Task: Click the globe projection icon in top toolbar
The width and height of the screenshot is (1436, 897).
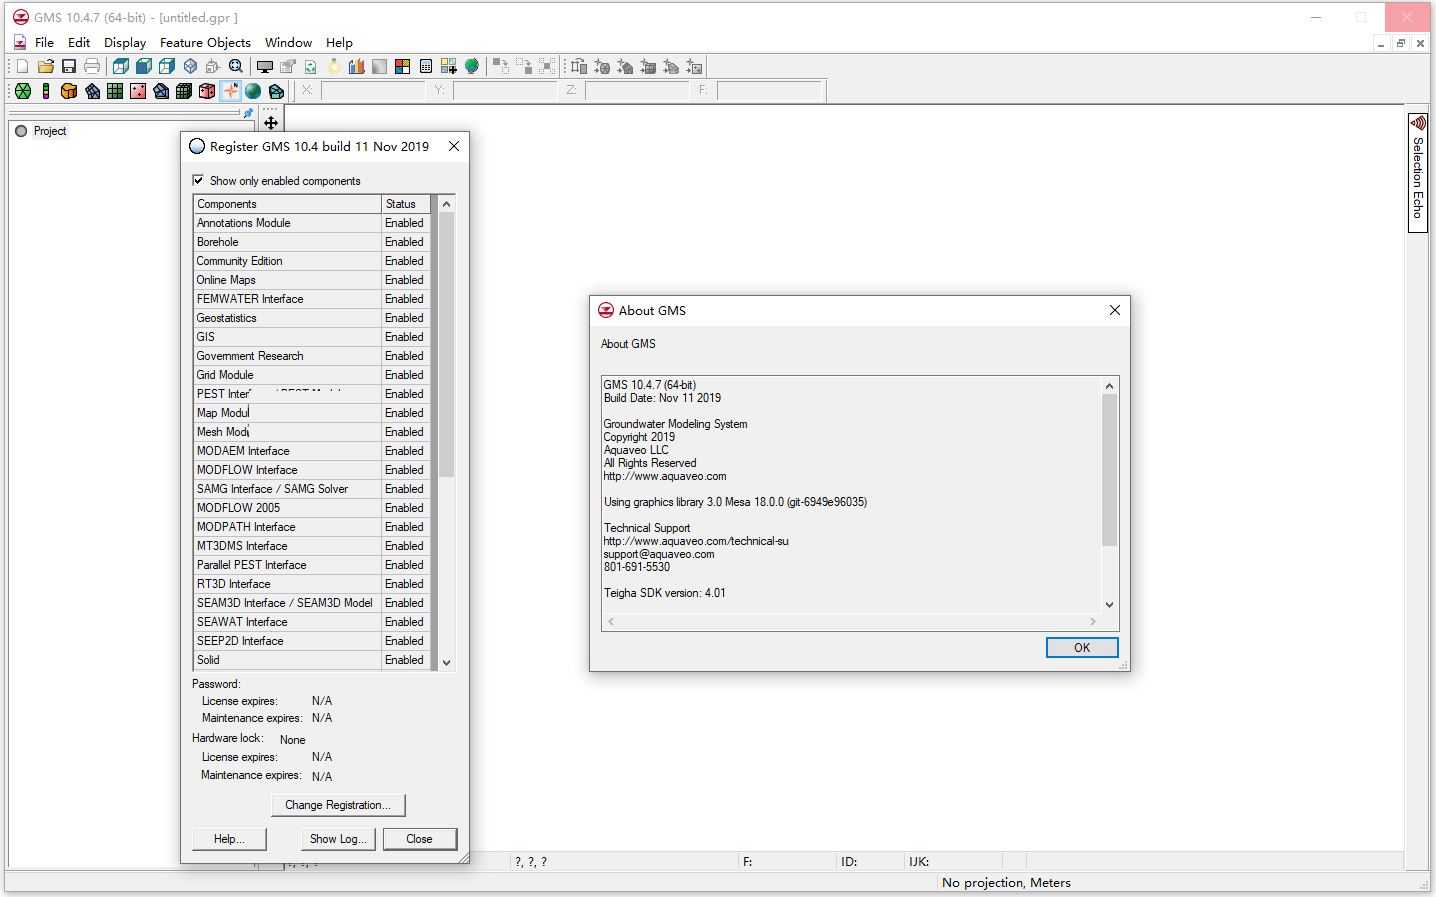Action: 472,66
